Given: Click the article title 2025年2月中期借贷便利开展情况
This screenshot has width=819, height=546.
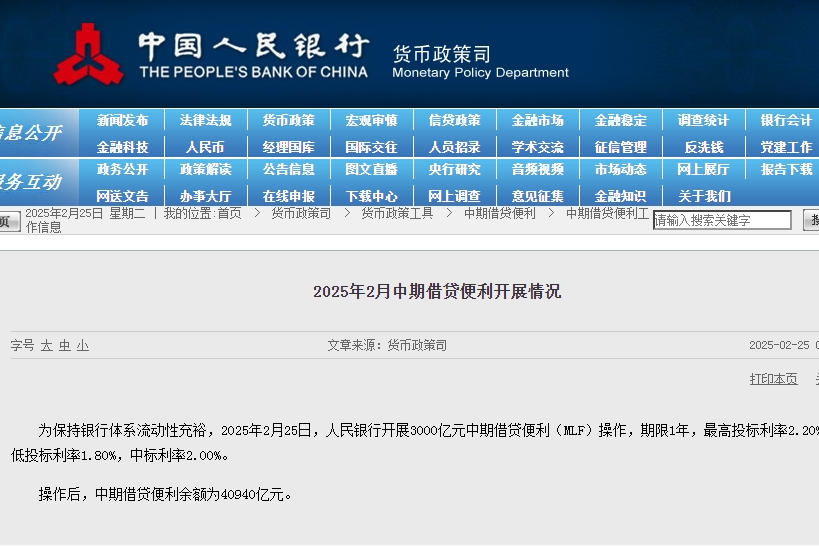Looking at the screenshot, I should 437,291.
